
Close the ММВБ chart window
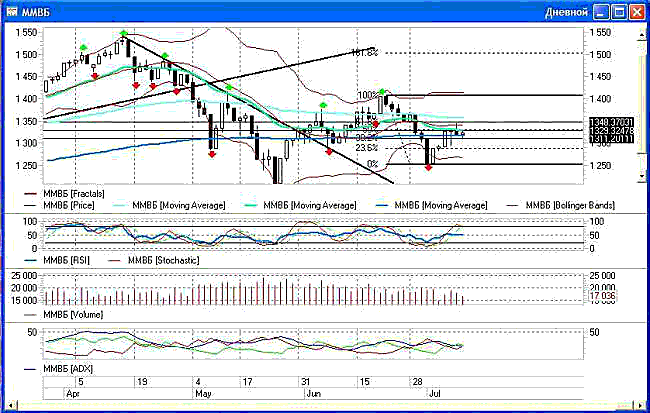coord(637,12)
